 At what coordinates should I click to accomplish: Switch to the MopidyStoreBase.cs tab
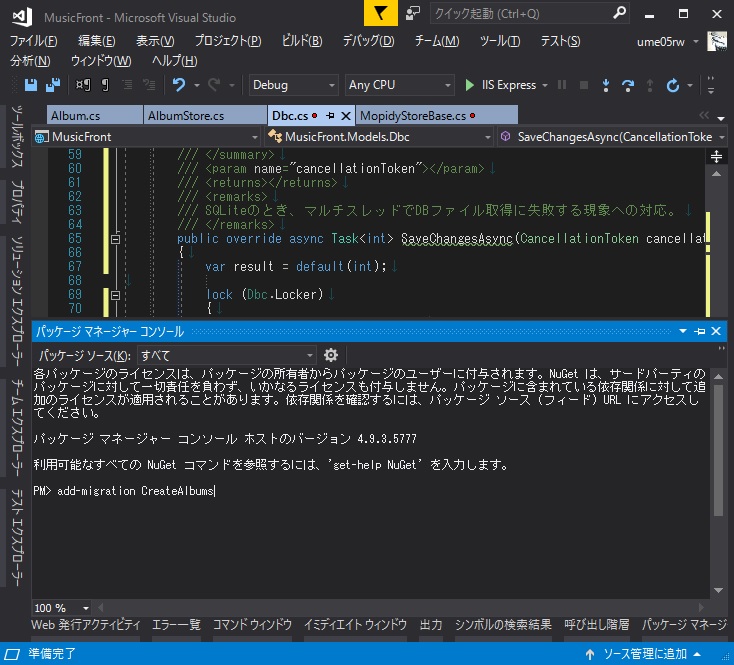pyautogui.click(x=437, y=116)
